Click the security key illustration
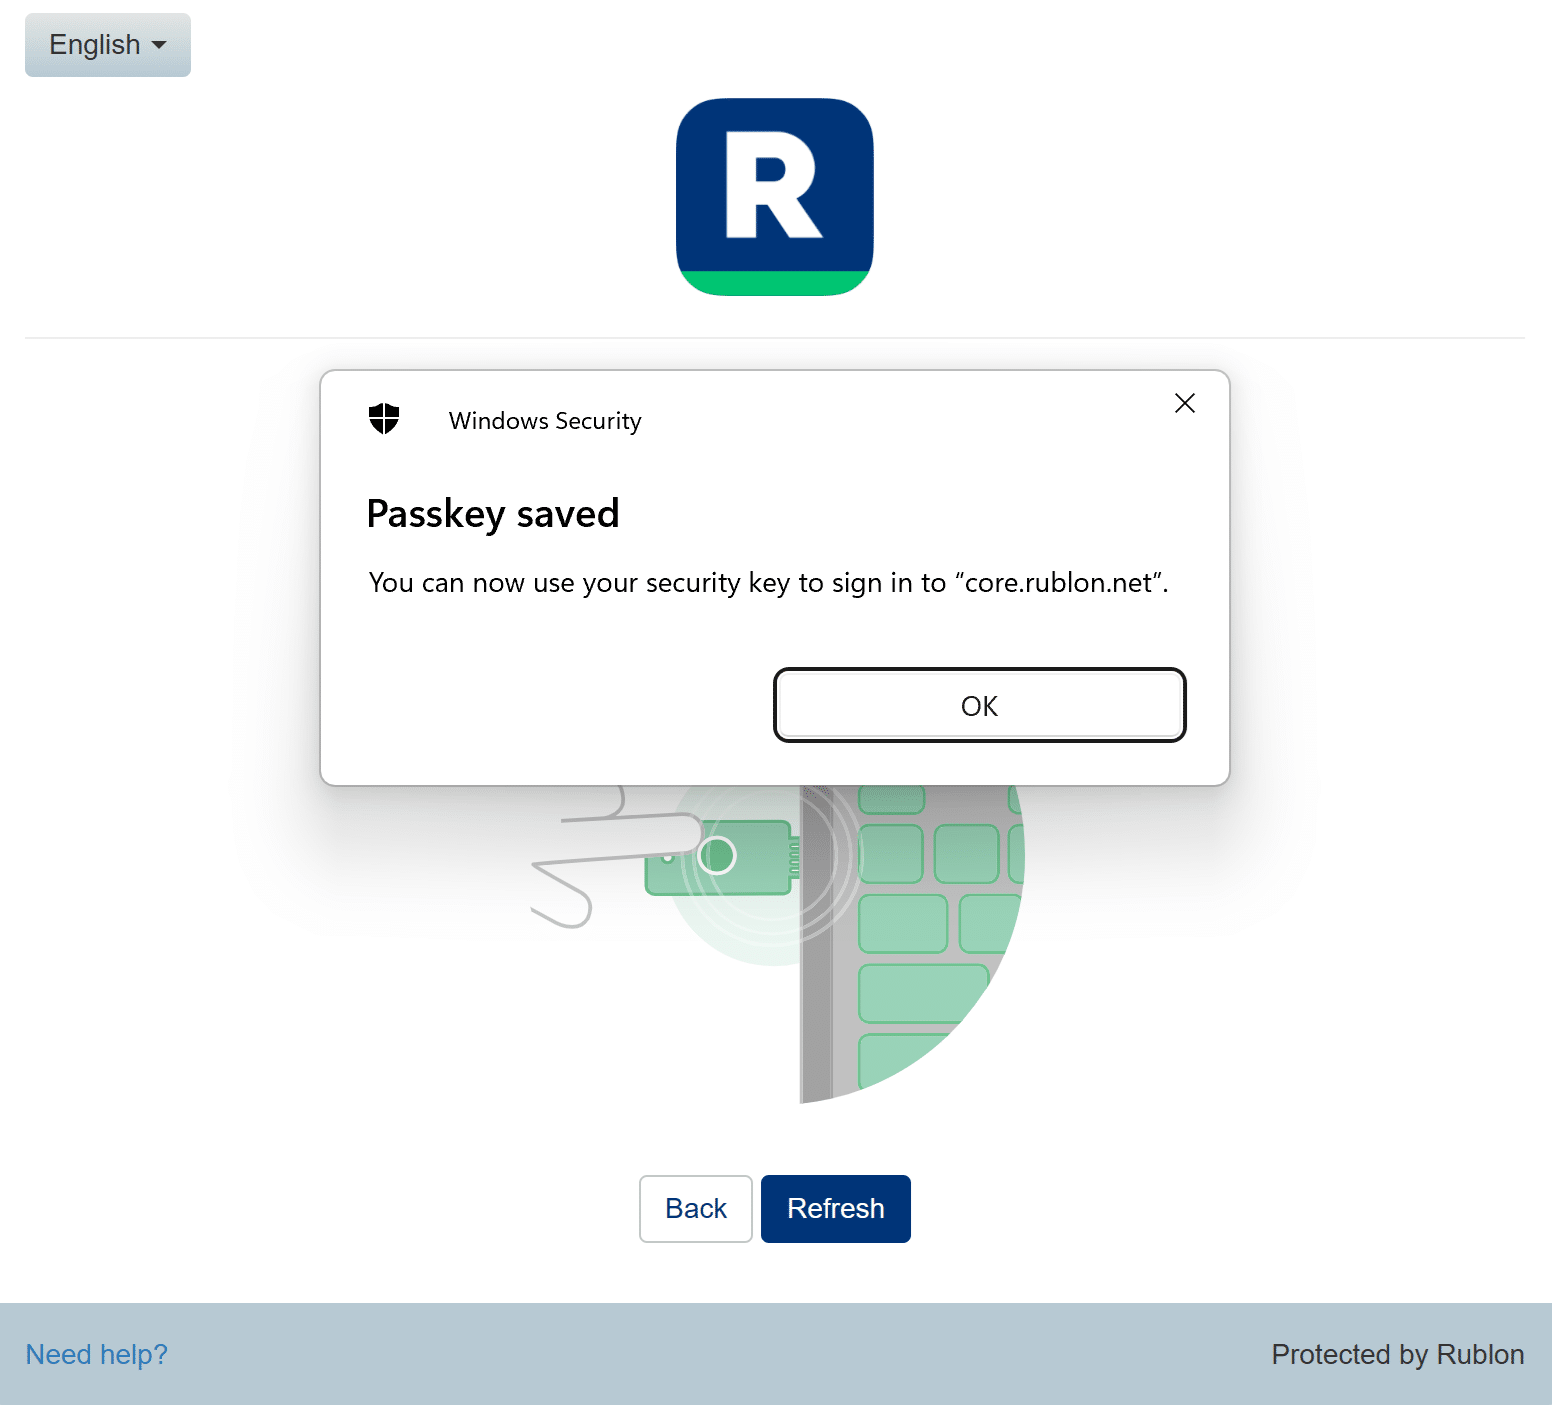1552x1405 pixels. pyautogui.click(x=778, y=944)
